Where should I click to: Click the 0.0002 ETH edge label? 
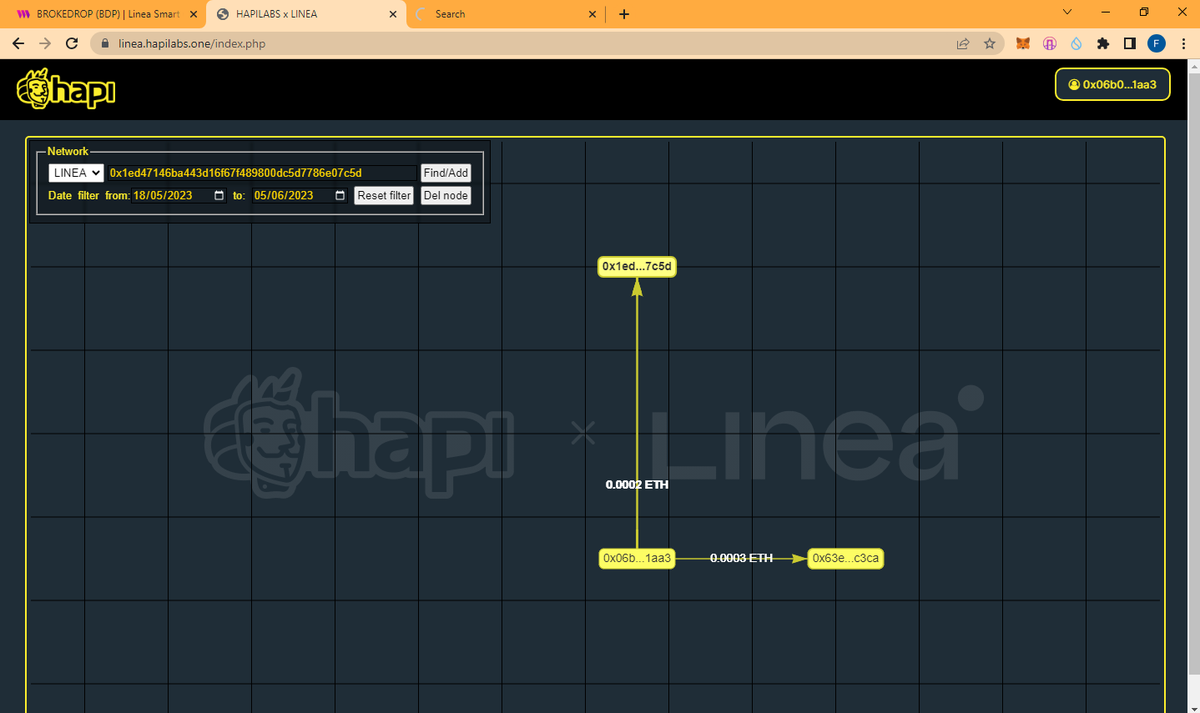[637, 485]
